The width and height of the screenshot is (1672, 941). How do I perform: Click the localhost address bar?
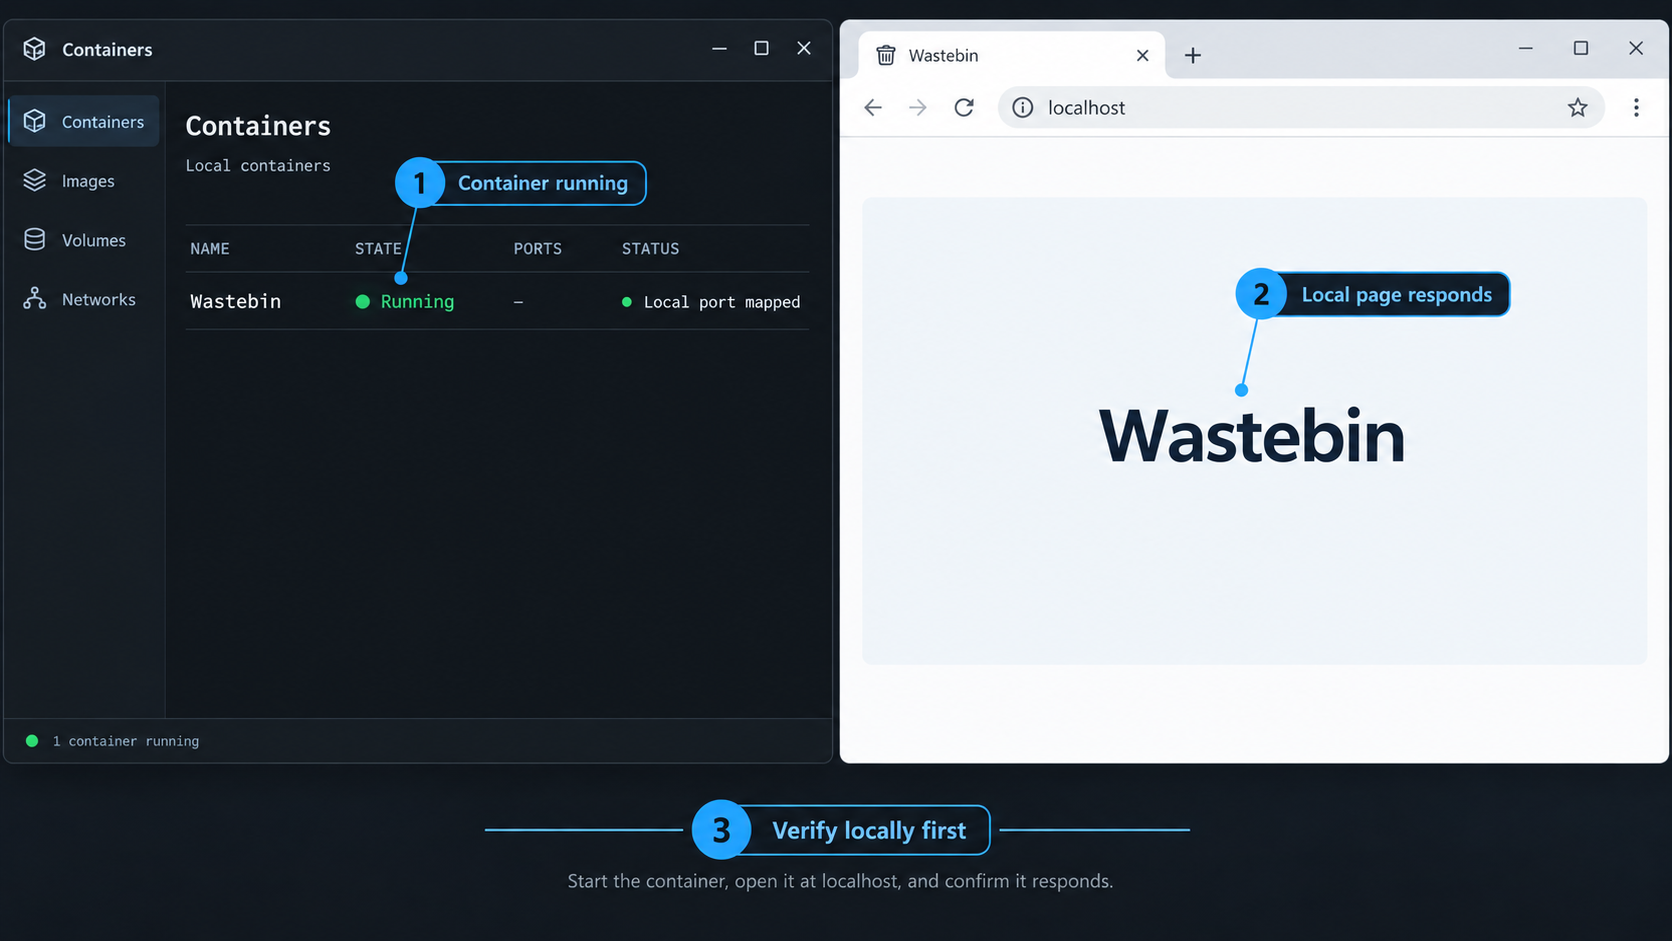[1300, 107]
